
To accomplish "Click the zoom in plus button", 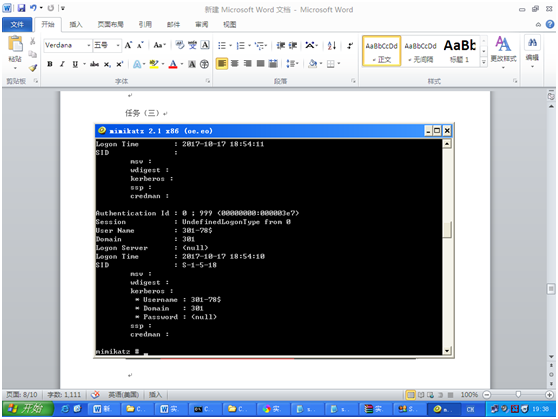I will tap(549, 394).
